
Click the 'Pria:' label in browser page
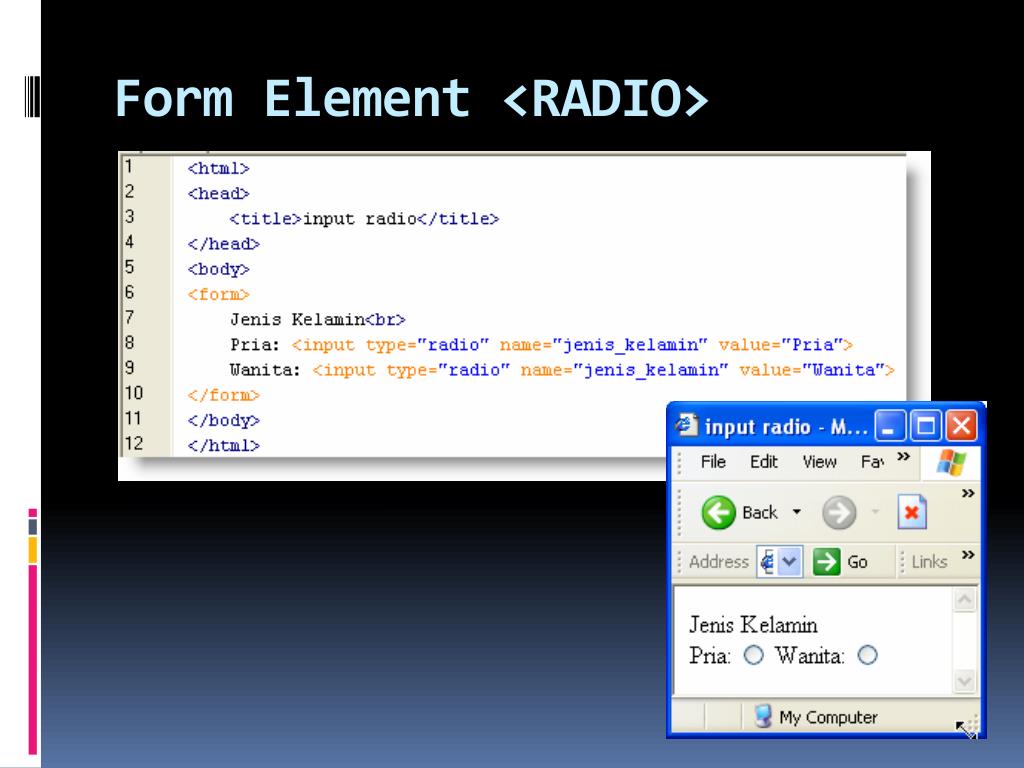(710, 655)
